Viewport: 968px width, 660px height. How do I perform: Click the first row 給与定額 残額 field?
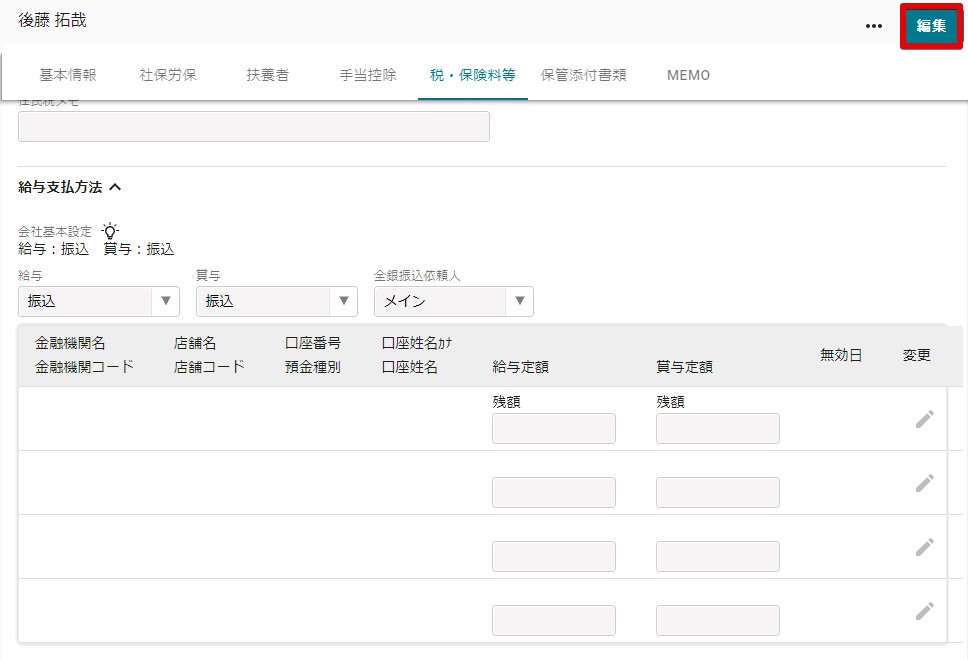click(x=554, y=428)
